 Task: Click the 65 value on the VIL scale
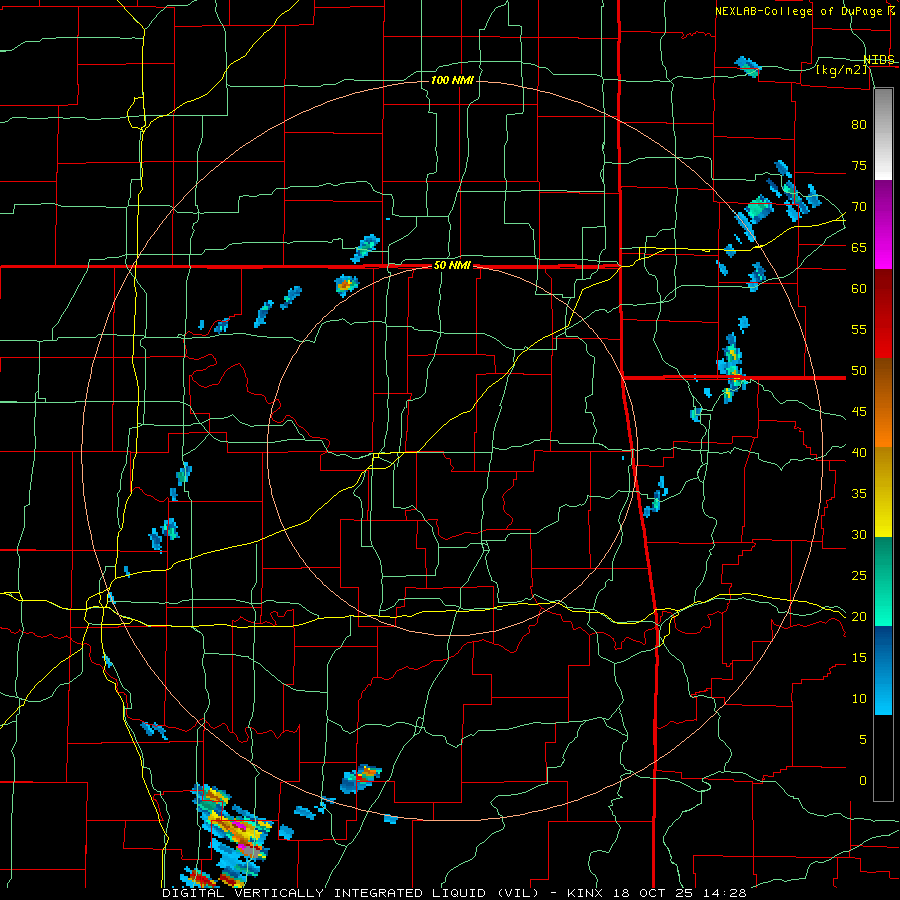(859, 248)
